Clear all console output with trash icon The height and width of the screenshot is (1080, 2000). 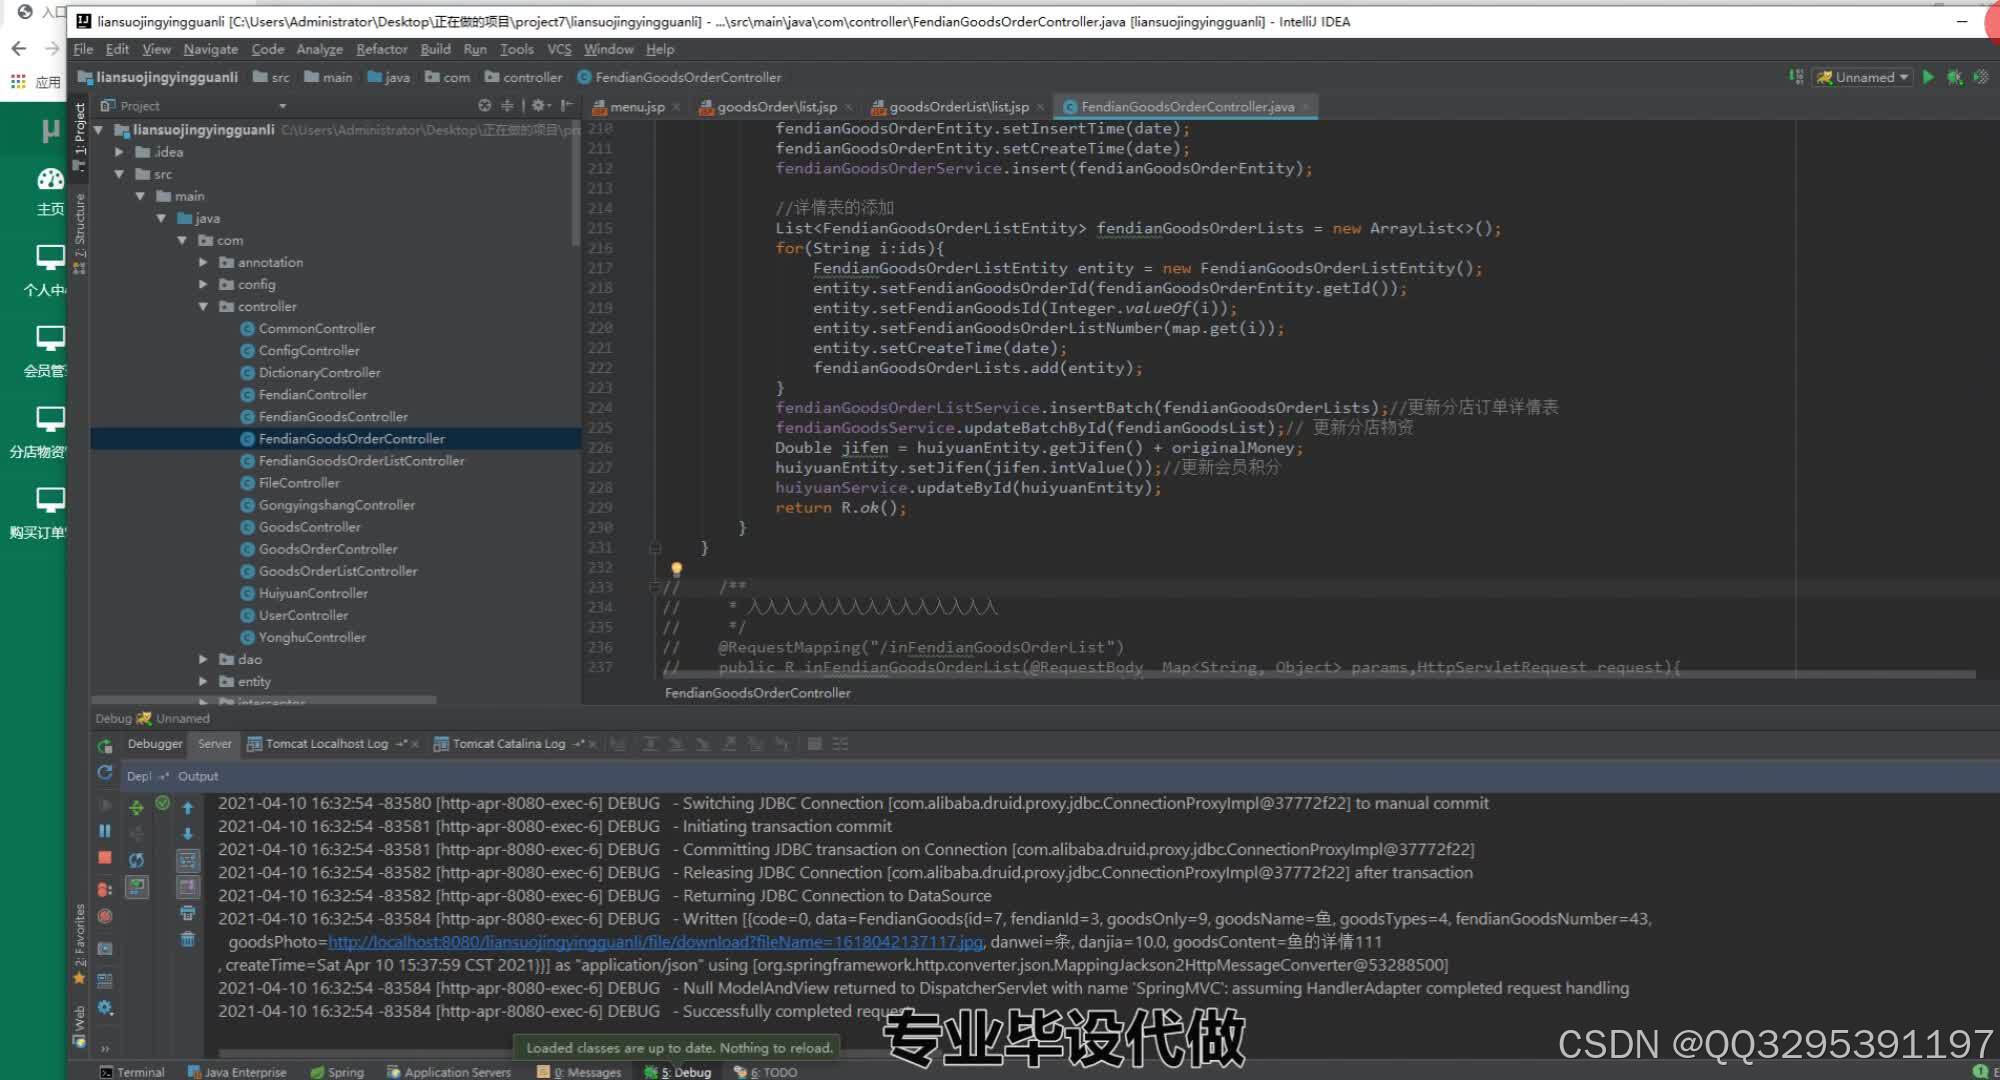point(187,939)
